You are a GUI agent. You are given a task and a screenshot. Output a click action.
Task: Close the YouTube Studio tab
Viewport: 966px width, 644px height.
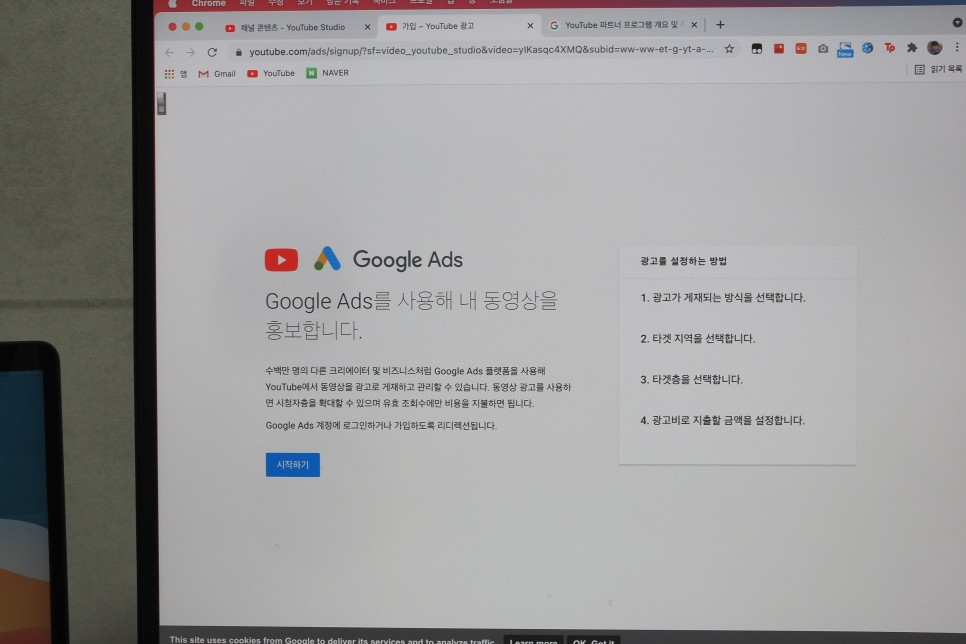368,27
